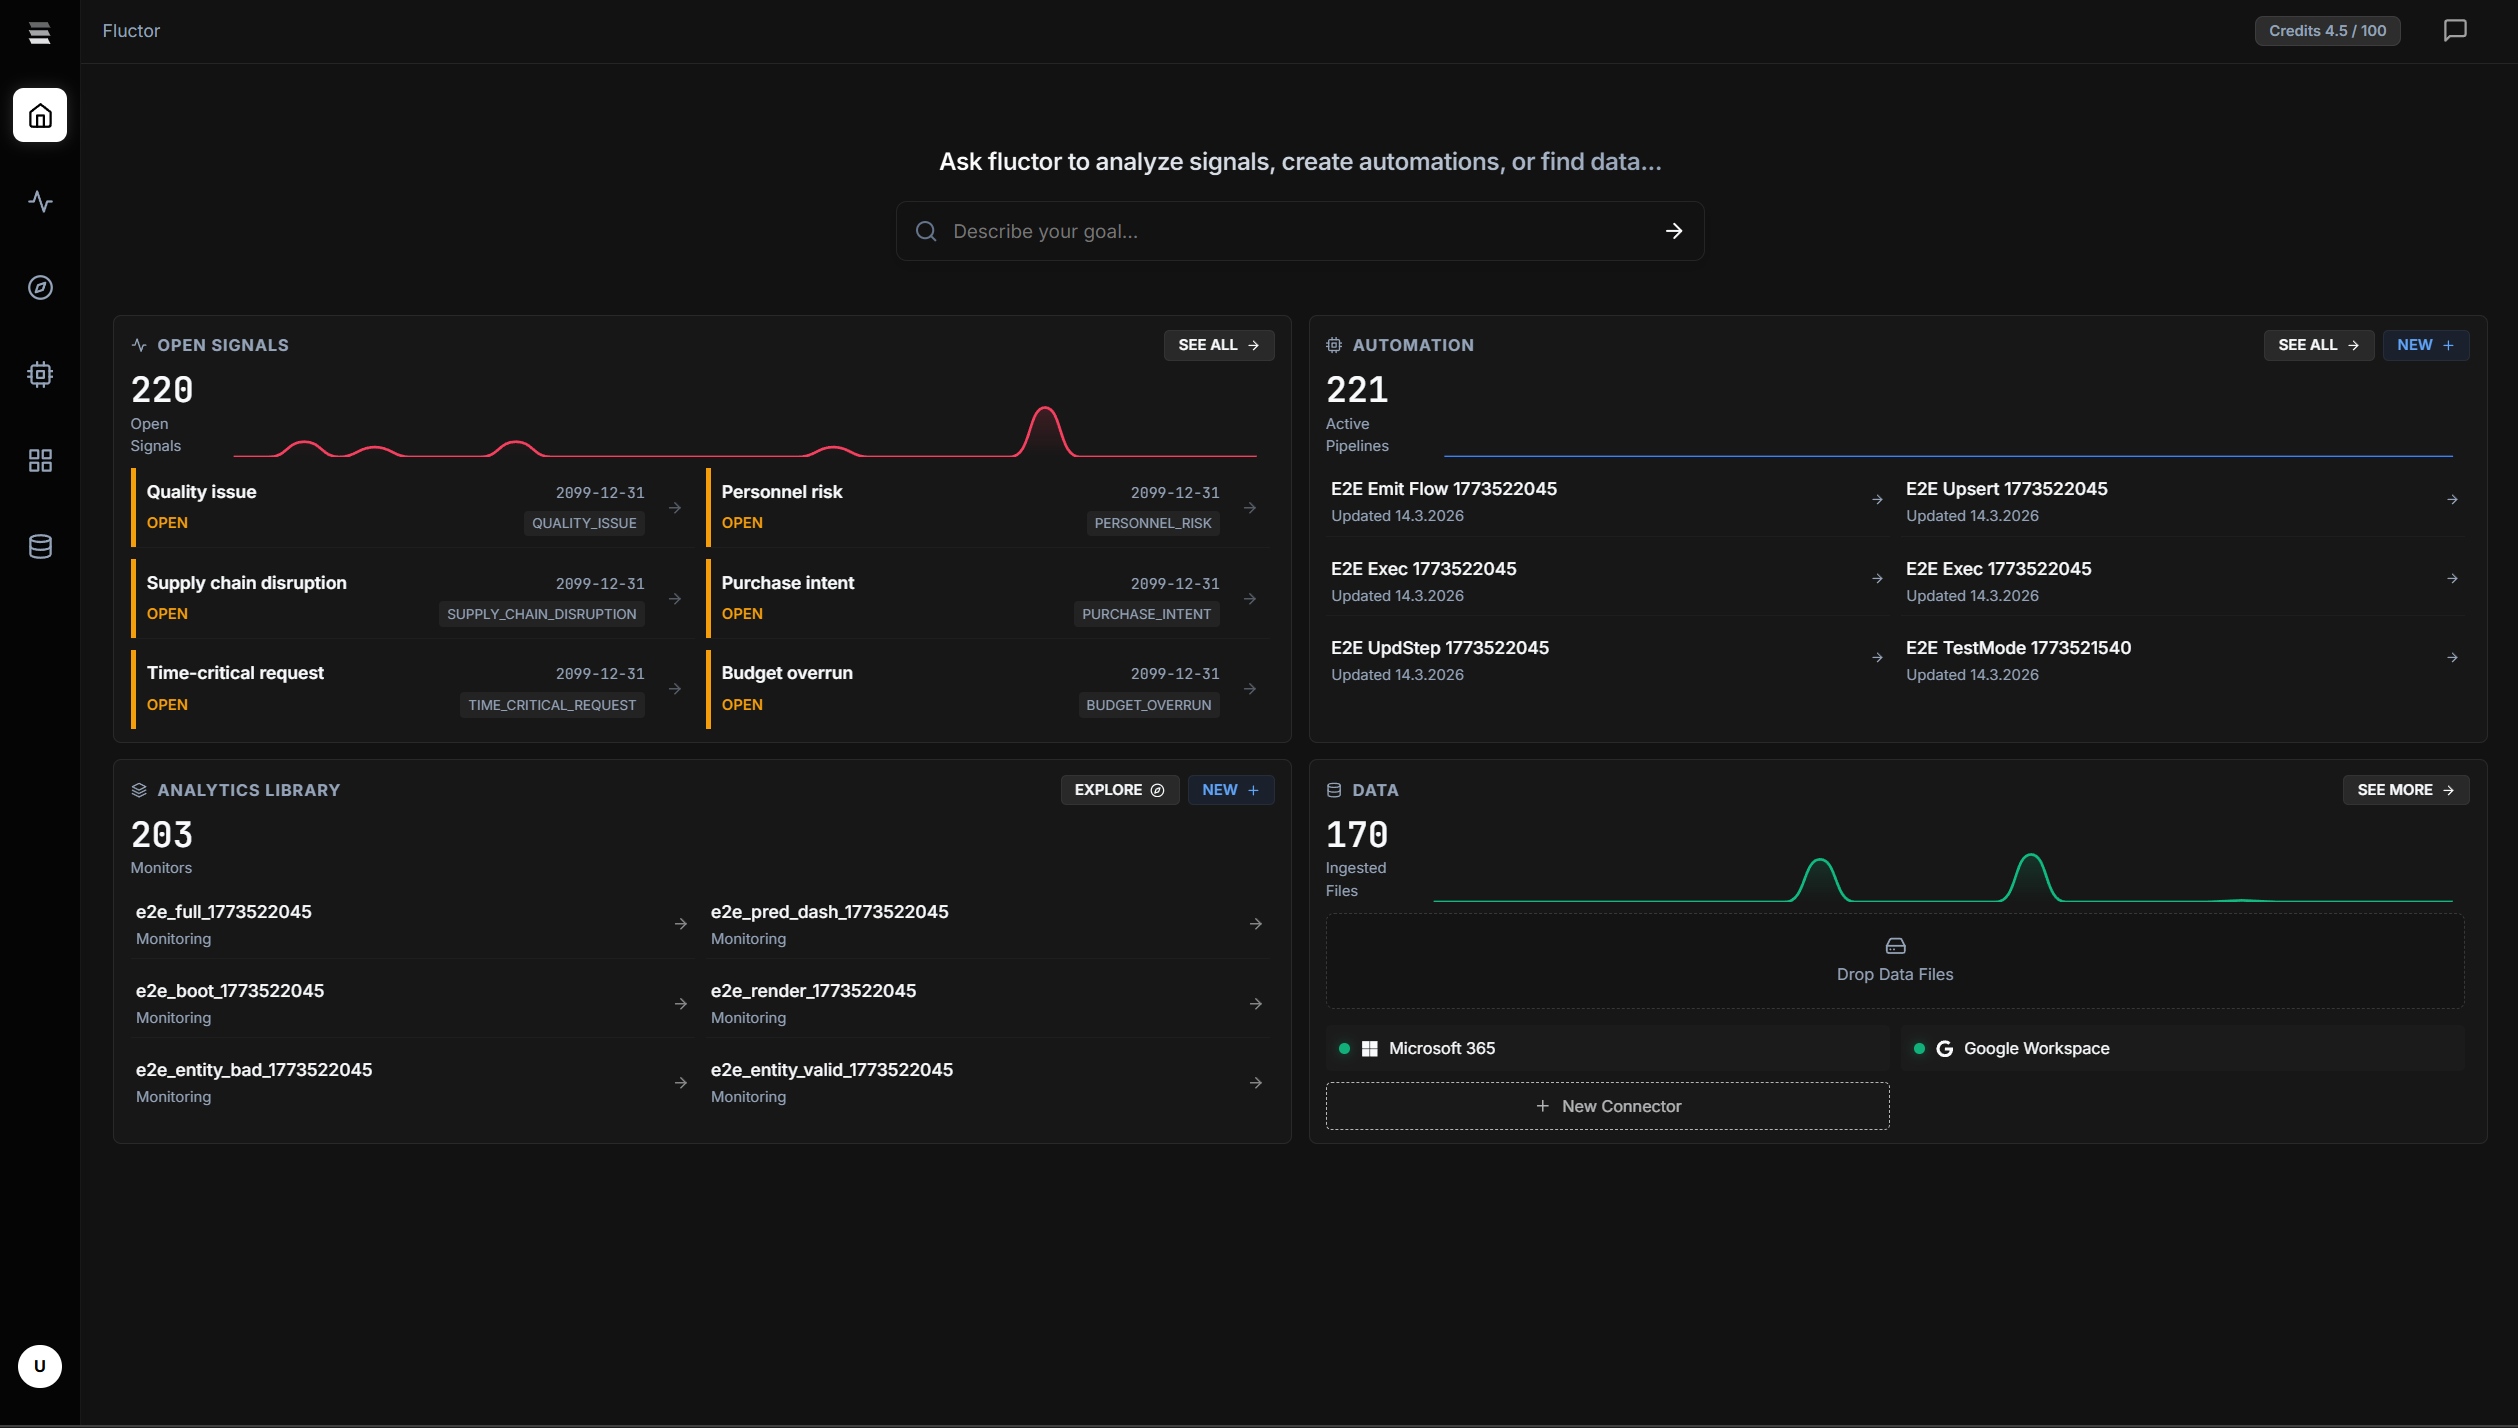Add a New Connector

click(1607, 1106)
